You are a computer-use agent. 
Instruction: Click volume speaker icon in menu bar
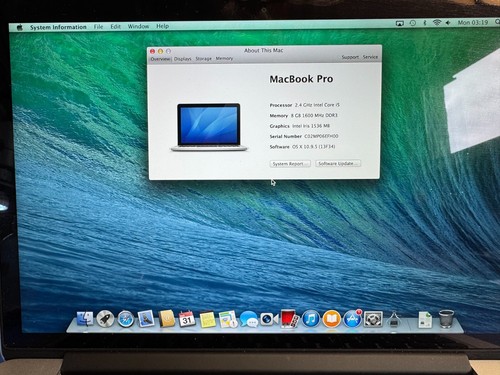click(x=448, y=23)
